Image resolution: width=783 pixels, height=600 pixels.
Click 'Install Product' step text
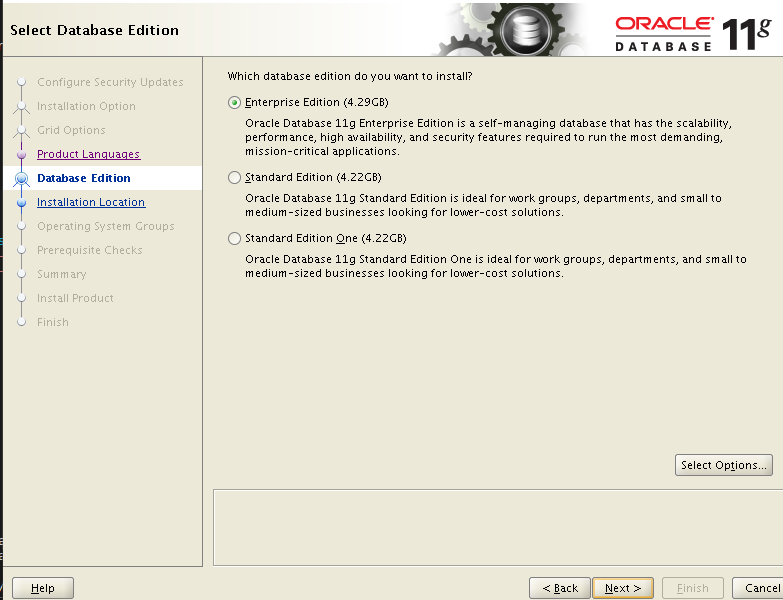pos(75,298)
